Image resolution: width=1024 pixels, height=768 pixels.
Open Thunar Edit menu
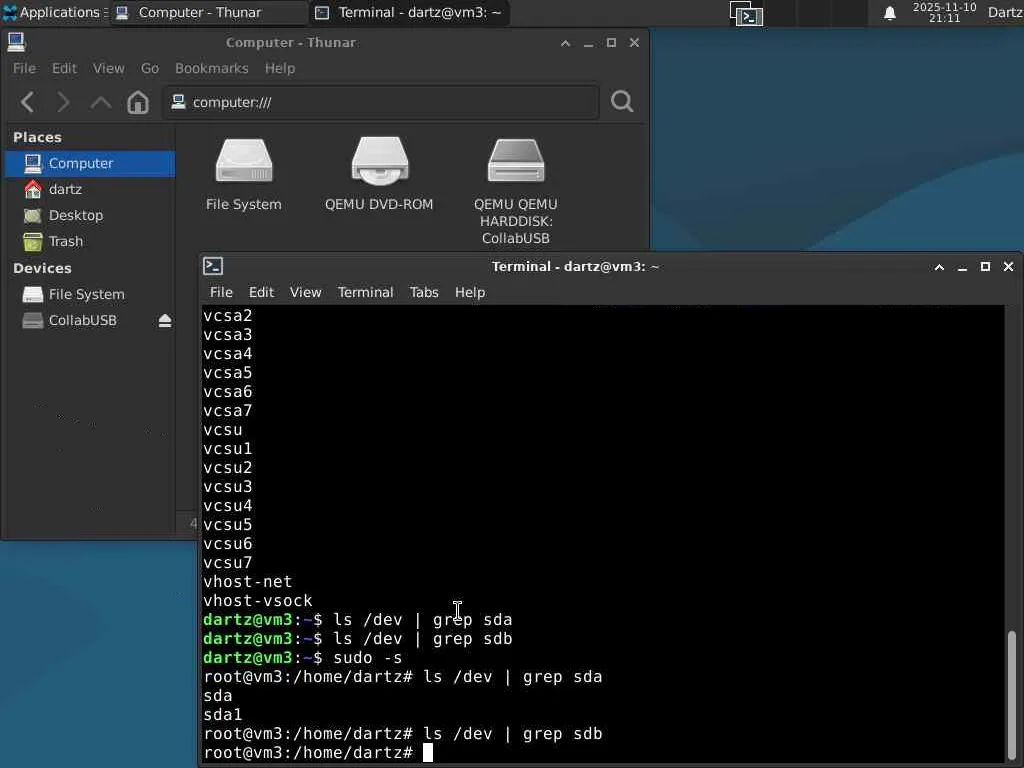(x=64, y=68)
